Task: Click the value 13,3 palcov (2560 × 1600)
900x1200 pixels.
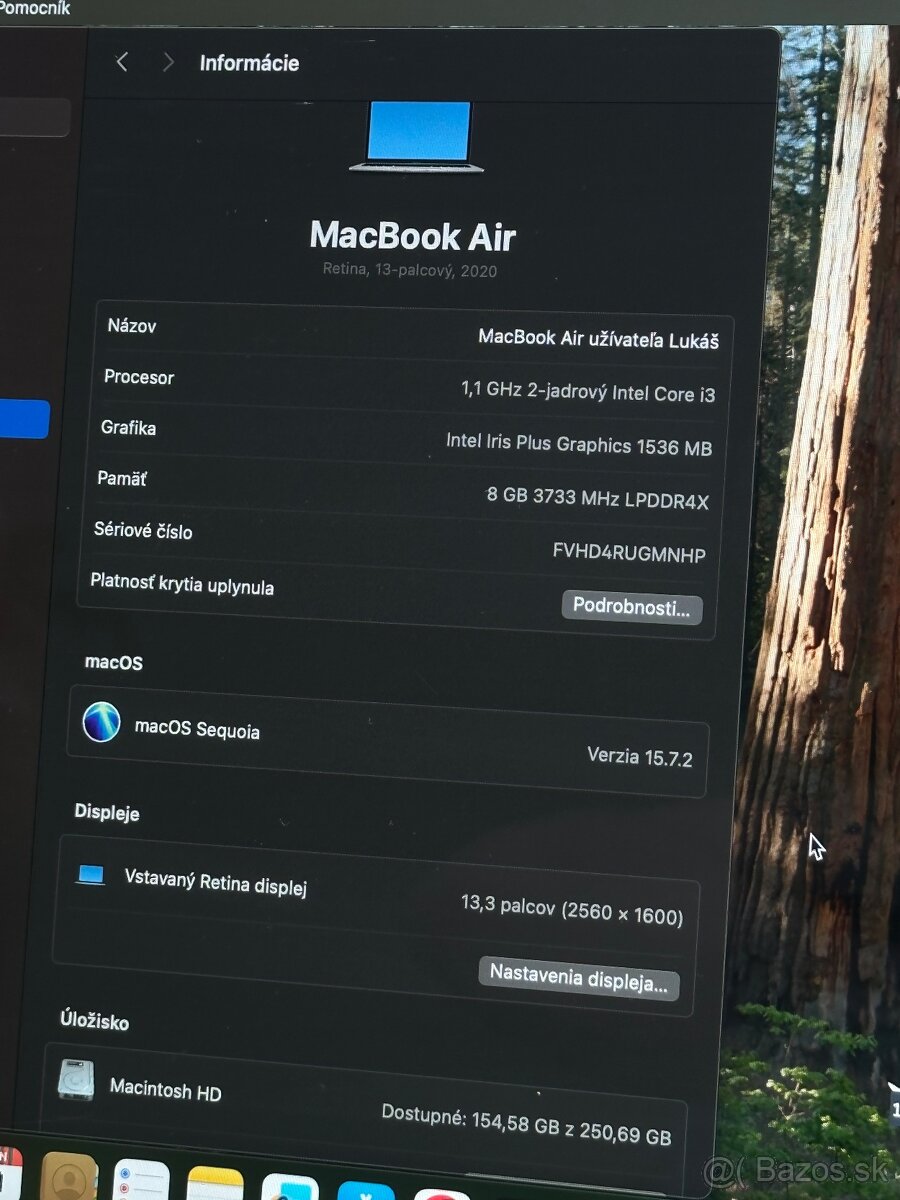Action: tap(572, 909)
